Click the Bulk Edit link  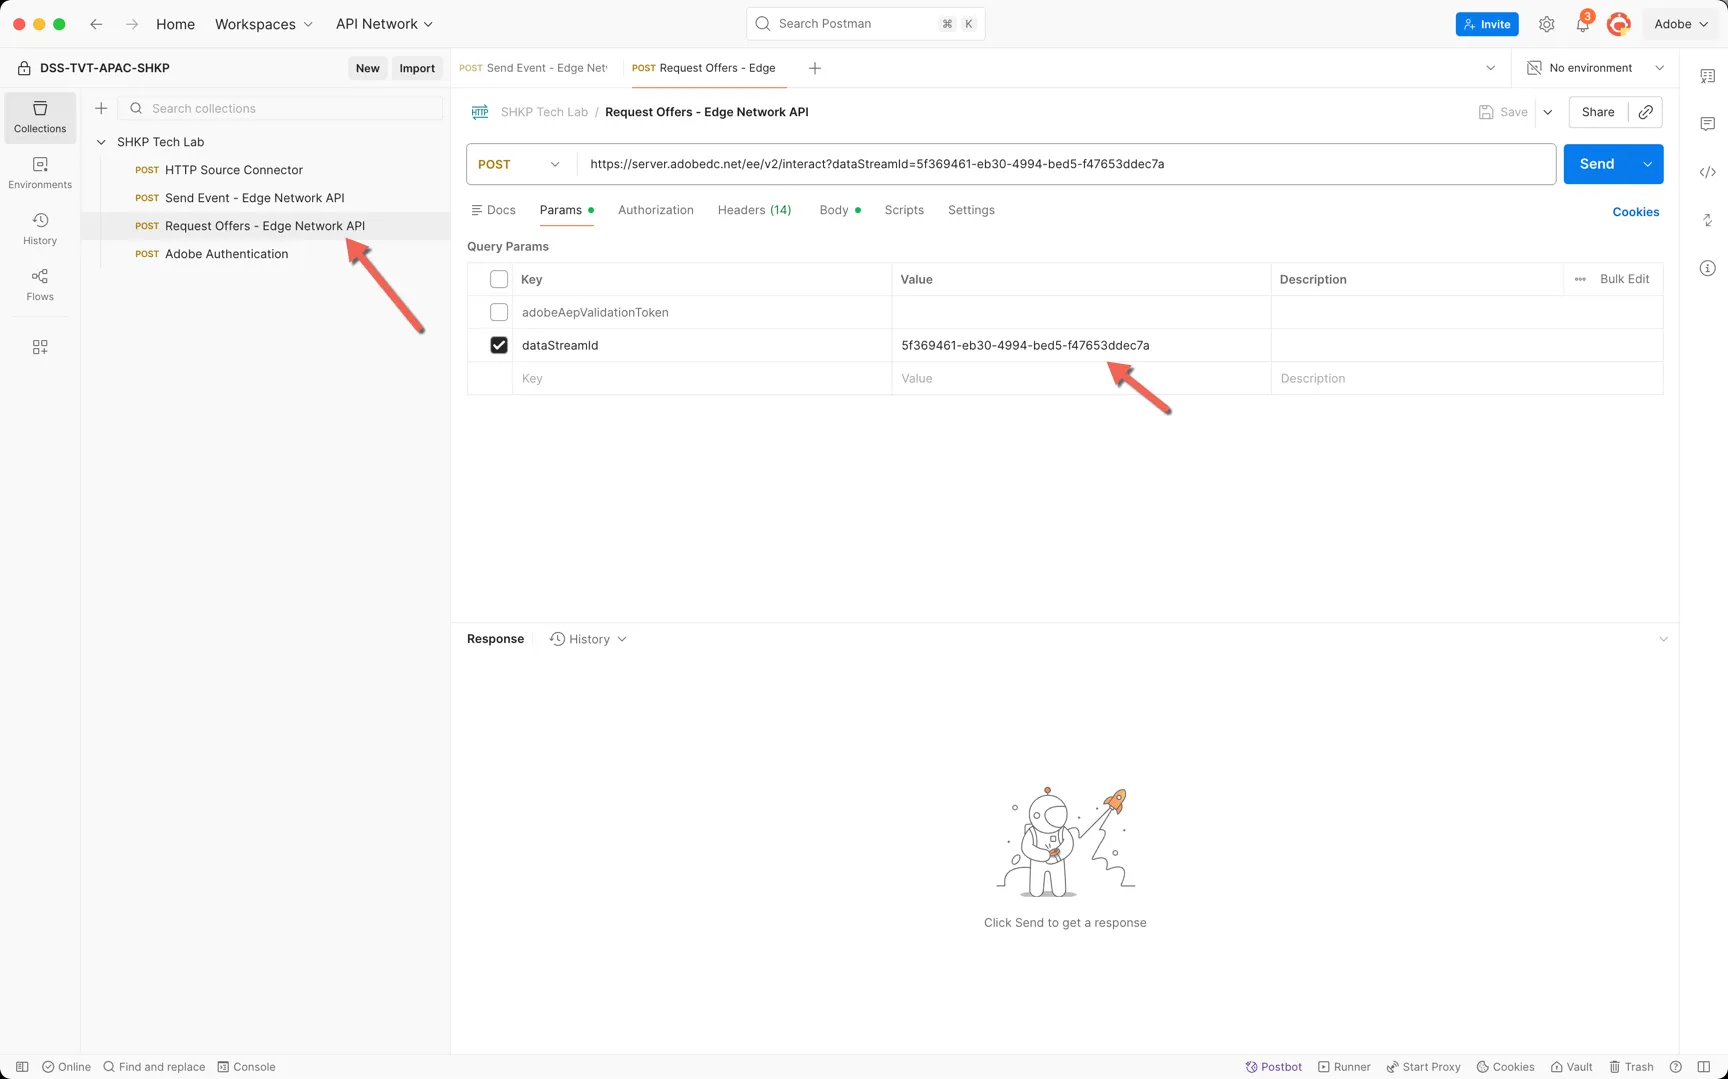pyautogui.click(x=1624, y=279)
